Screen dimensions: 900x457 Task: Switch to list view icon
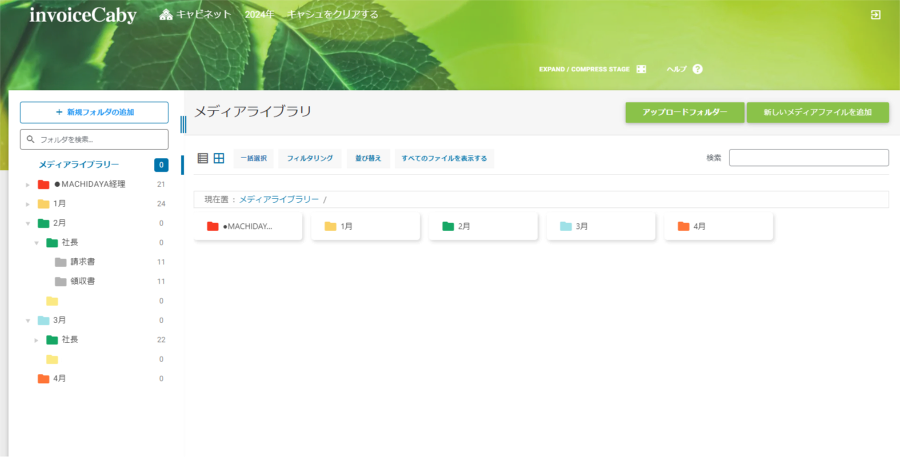point(203,158)
